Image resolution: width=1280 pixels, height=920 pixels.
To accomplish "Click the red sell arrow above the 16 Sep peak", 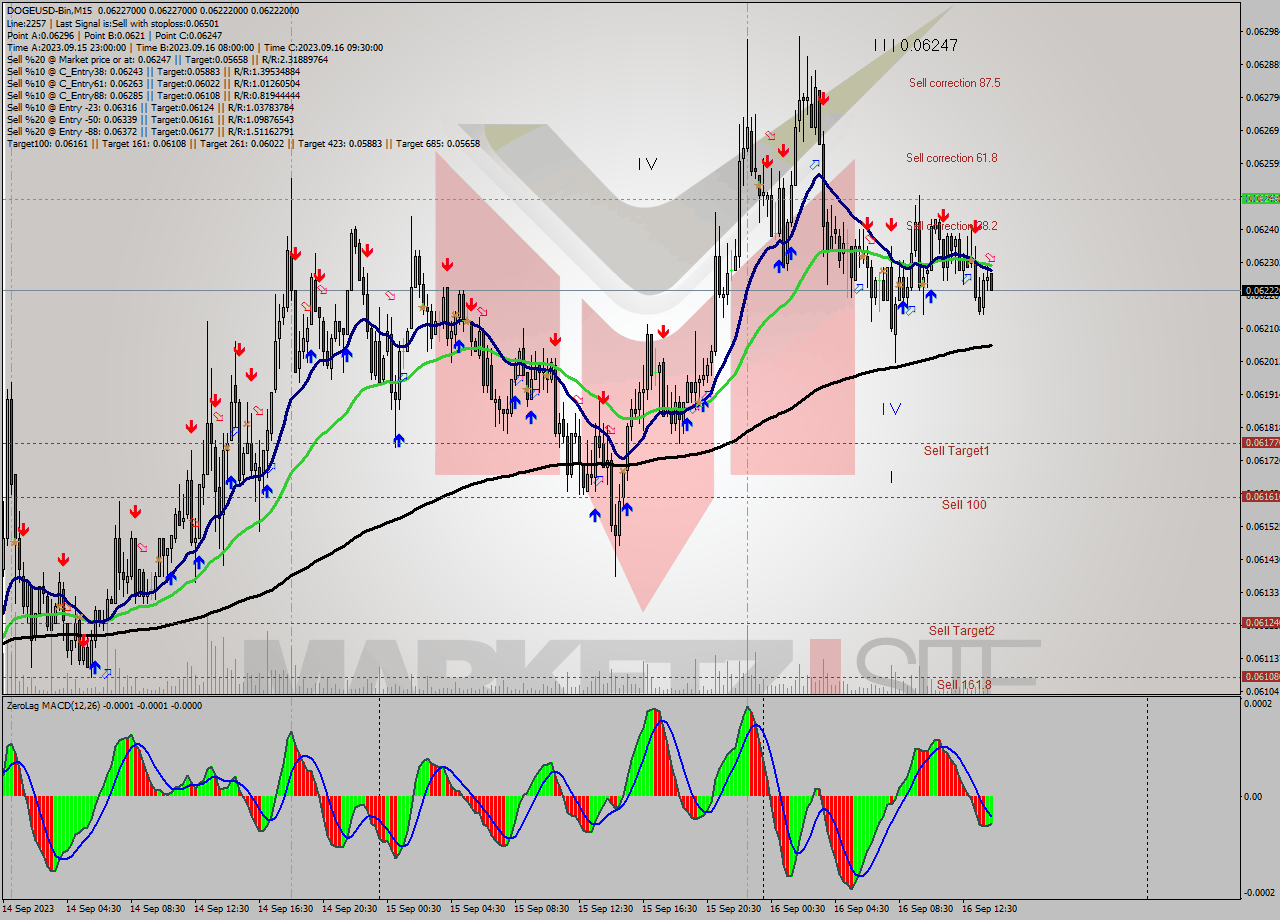I will coord(824,98).
